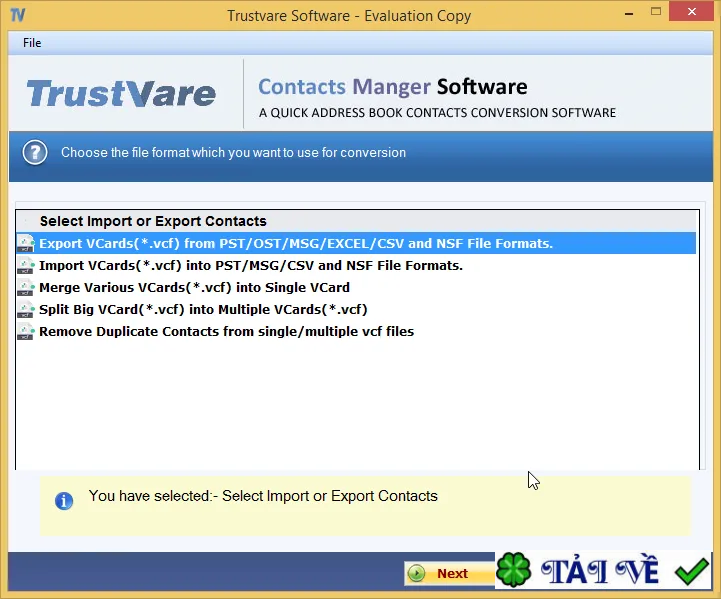
Task: Close the Trustvare Software window
Action: [692, 12]
